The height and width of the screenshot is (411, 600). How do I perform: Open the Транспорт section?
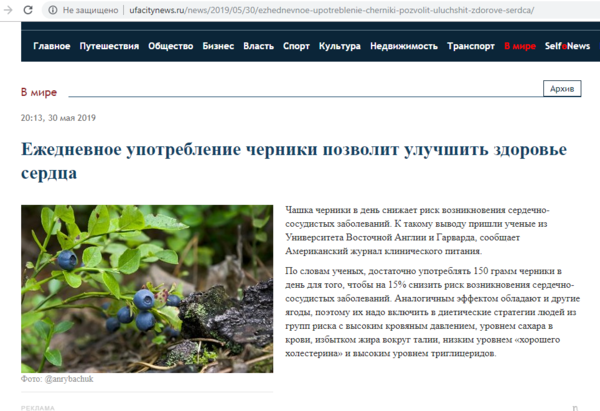(x=471, y=46)
